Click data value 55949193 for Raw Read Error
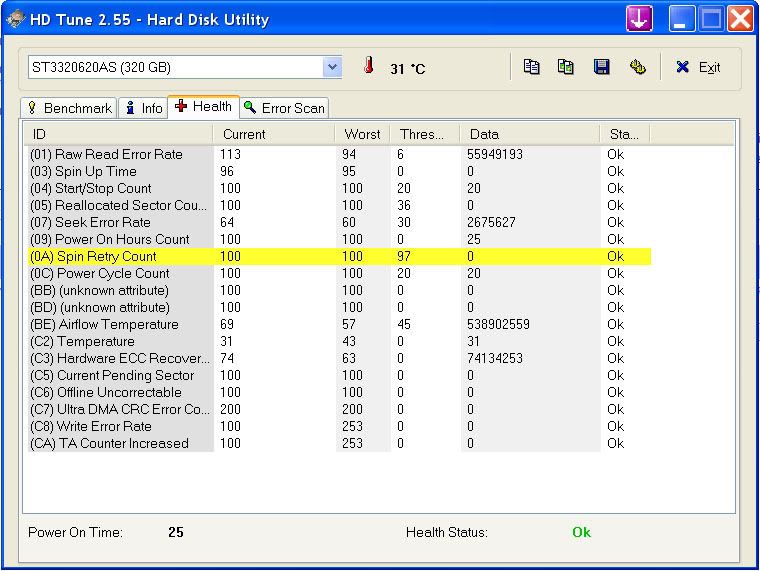 495,154
